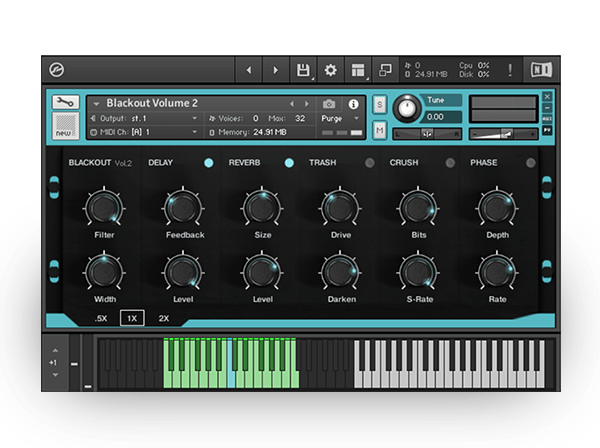Viewport: 600px width, 448px height.
Task: Click the Phase Rate knob
Action: tap(497, 272)
